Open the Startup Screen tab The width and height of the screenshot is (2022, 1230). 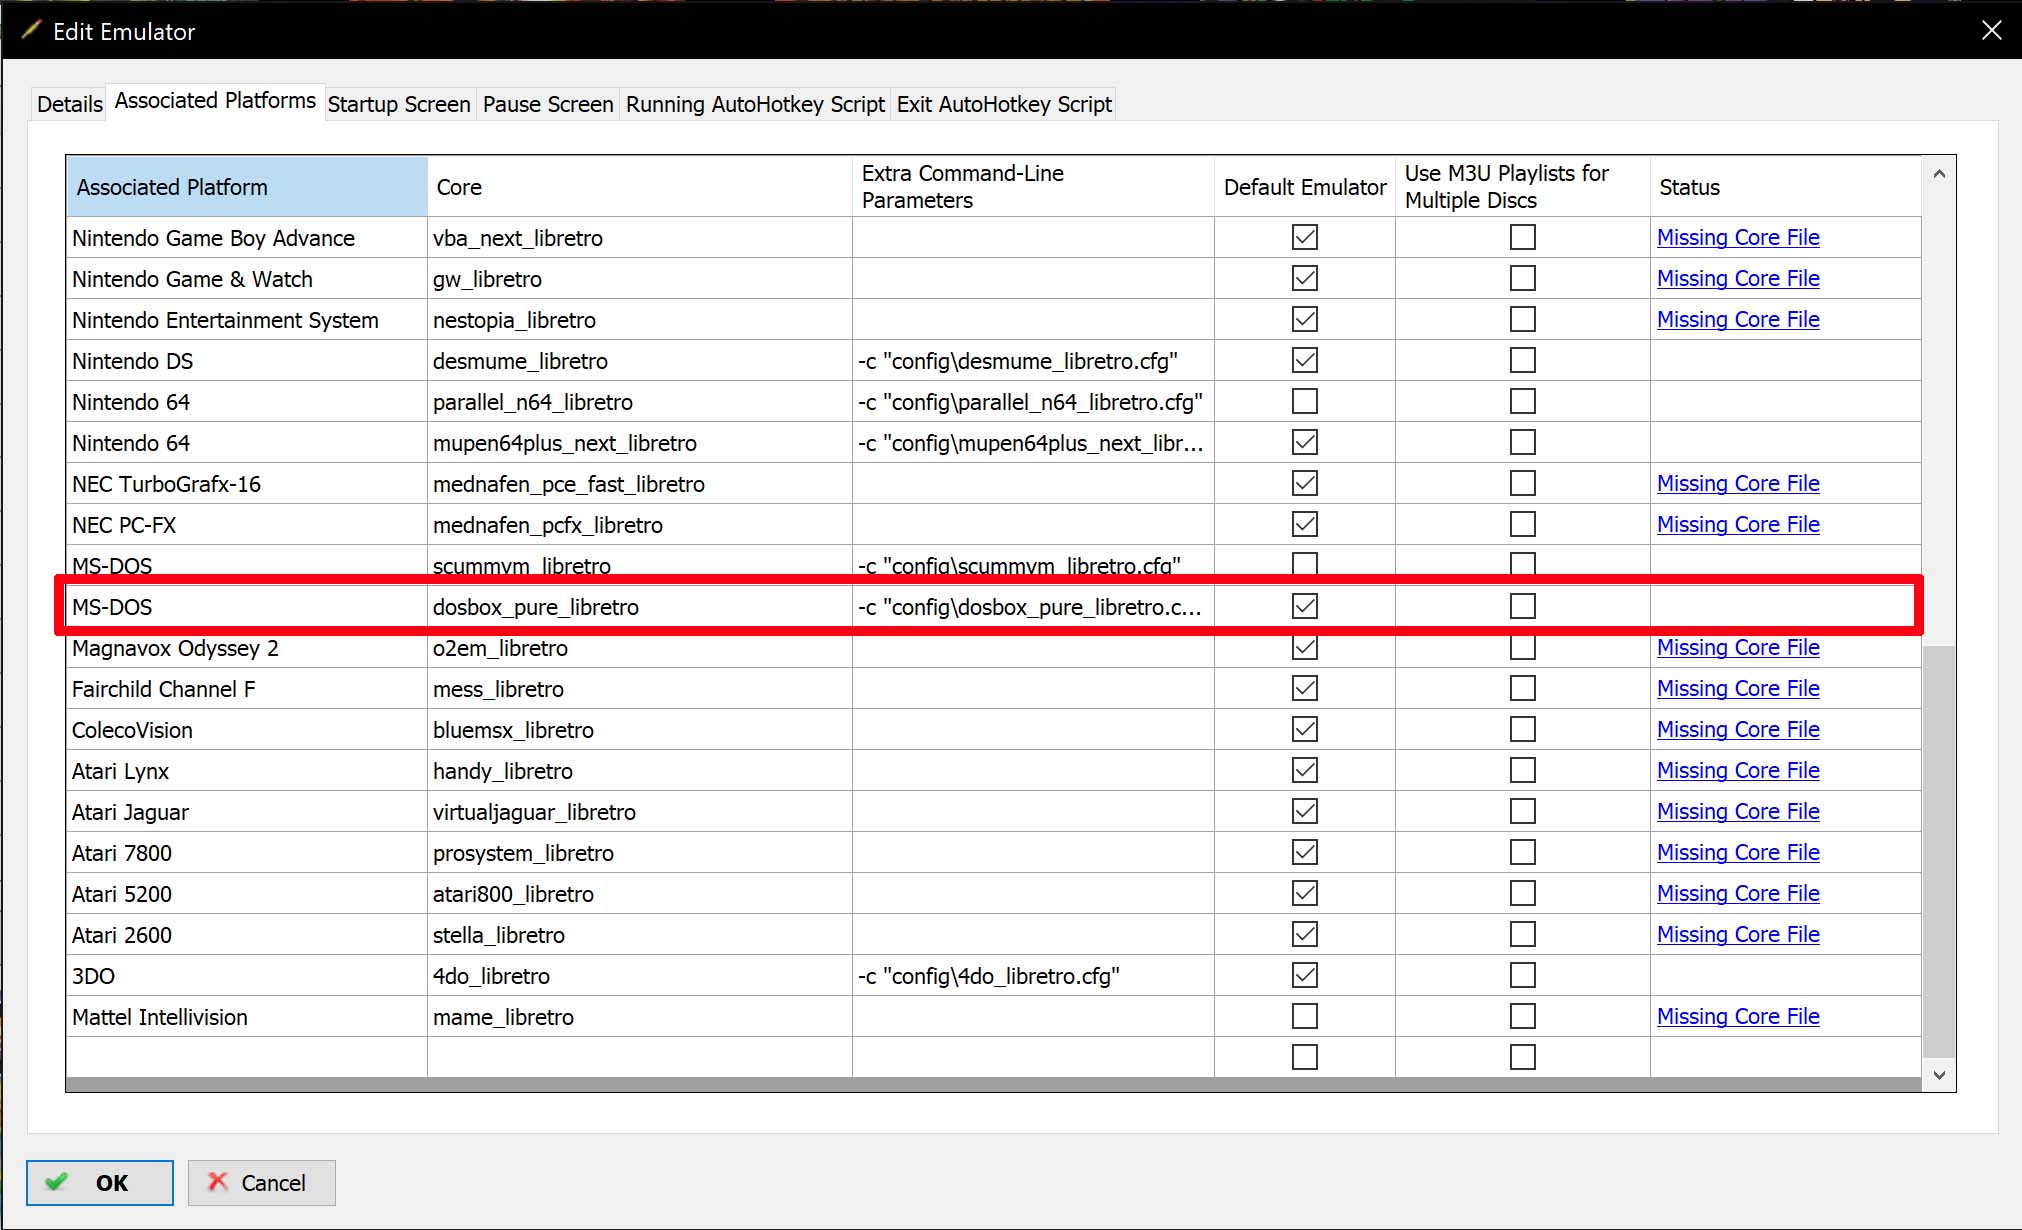398,104
